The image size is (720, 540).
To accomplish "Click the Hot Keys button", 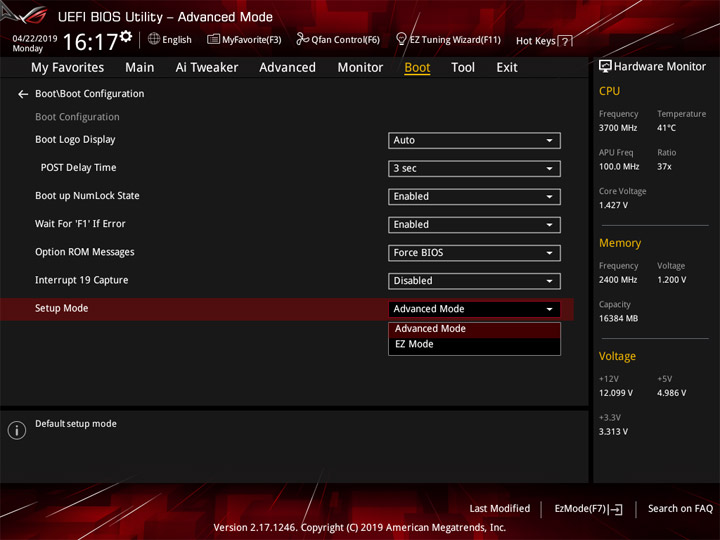I will (544, 41).
